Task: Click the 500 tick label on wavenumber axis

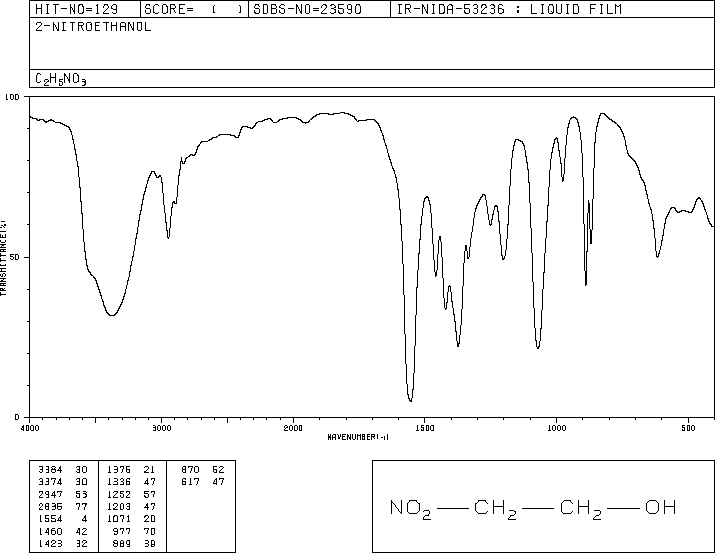Action: (x=688, y=428)
